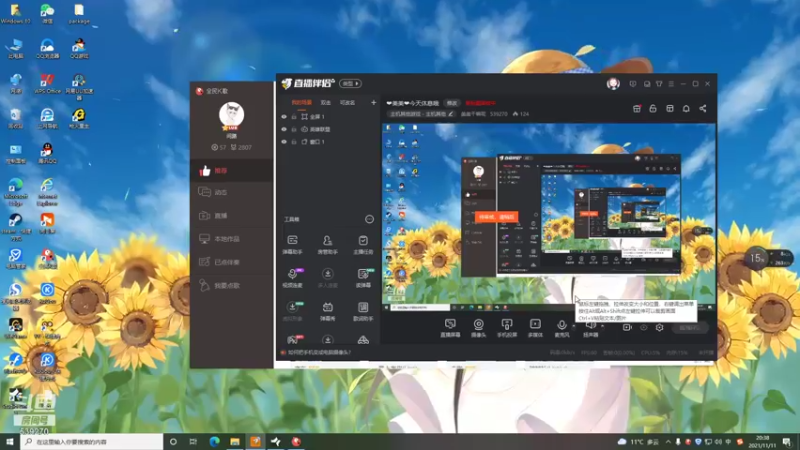Open tool with download icon in last toolbox row

pos(328,340)
